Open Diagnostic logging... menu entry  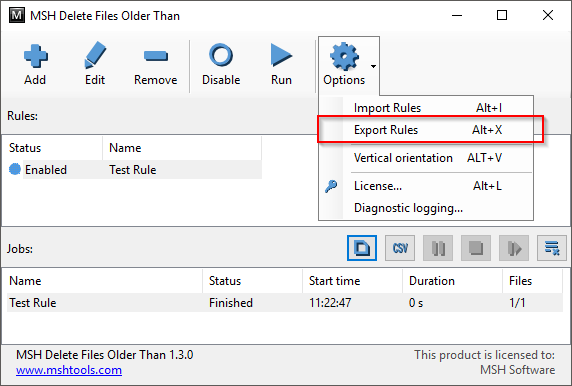426,208
